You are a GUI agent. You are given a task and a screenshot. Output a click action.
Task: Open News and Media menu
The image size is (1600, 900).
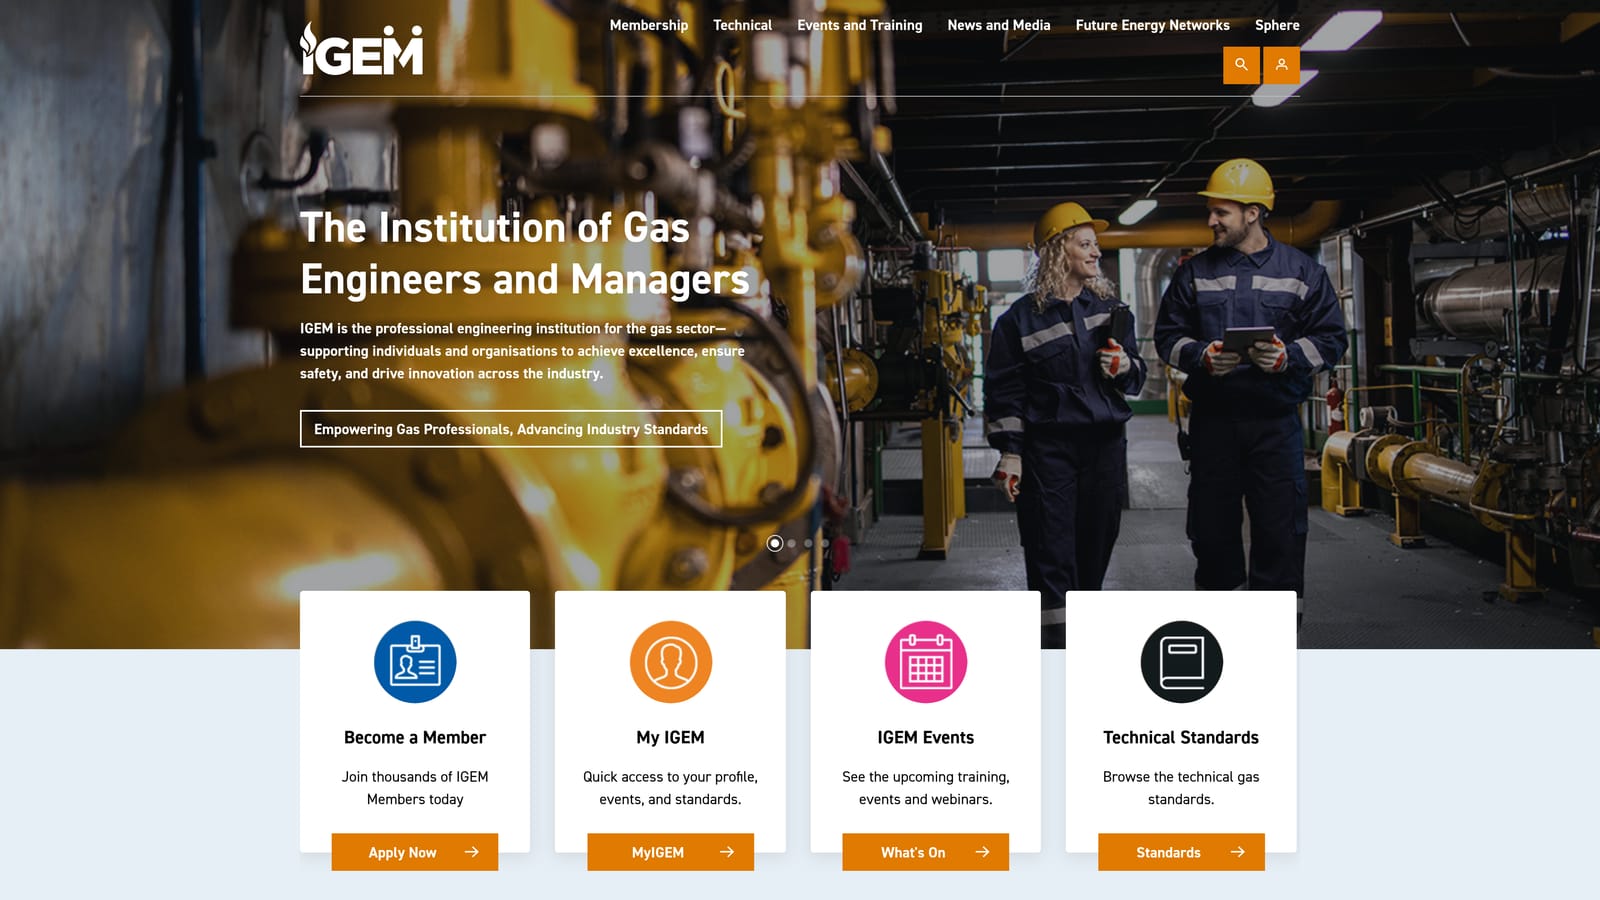click(x=999, y=25)
